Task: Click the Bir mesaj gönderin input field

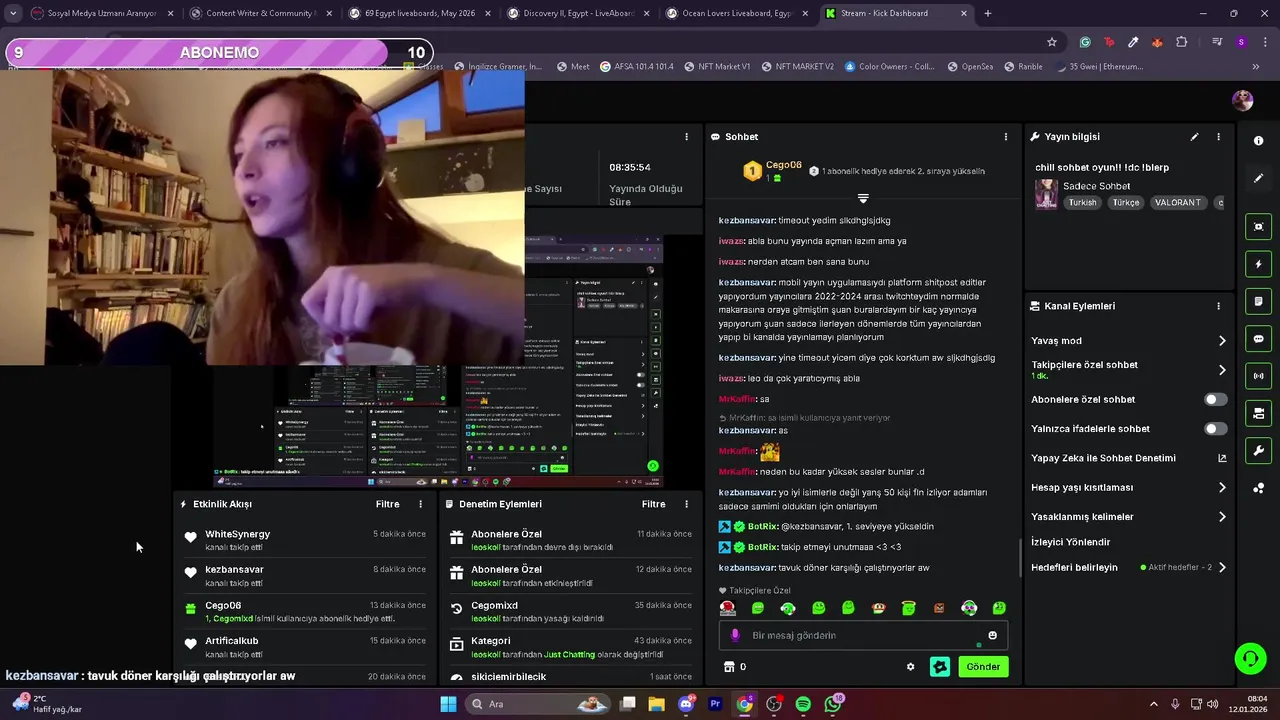Action: 862,635
